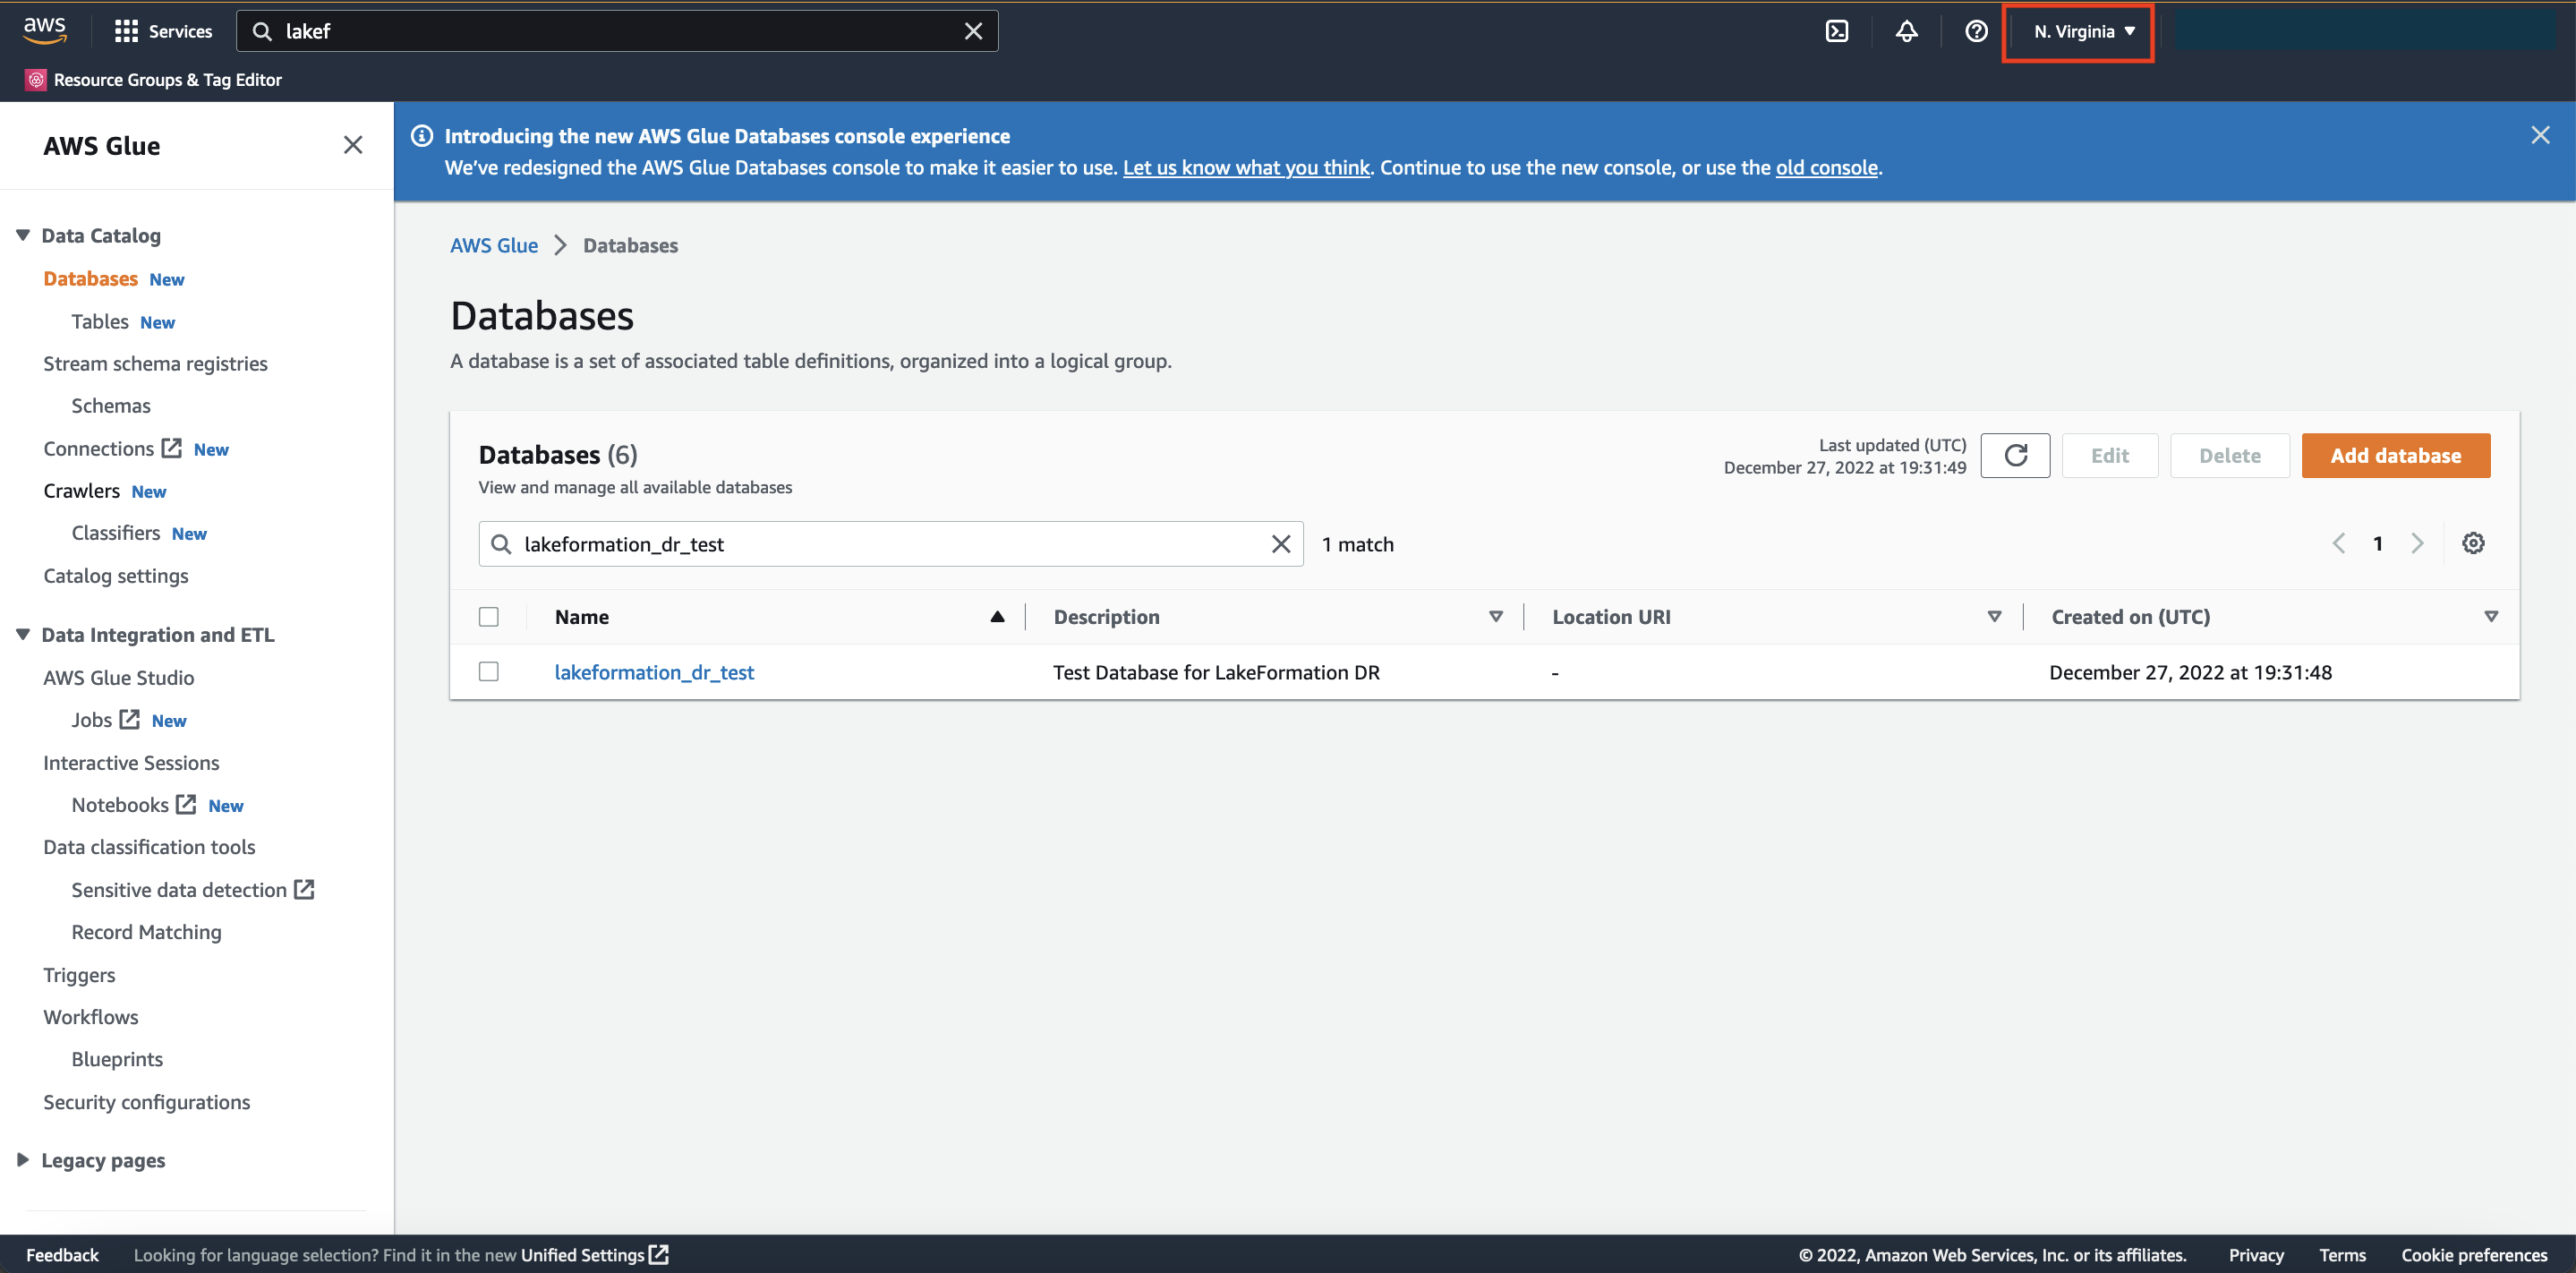The image size is (2576, 1273).
Task: Click page number 1 in pagination
Action: click(2378, 543)
